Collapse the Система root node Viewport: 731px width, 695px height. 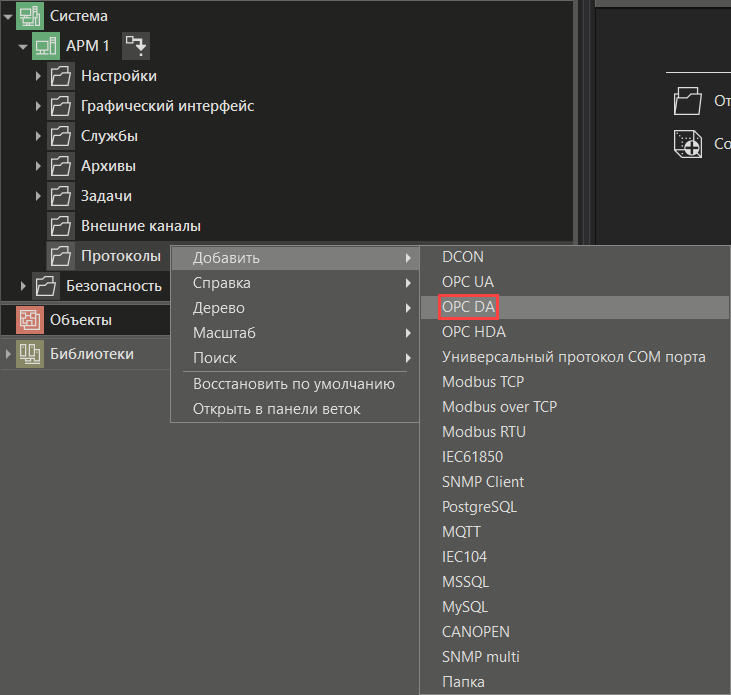click(8, 16)
